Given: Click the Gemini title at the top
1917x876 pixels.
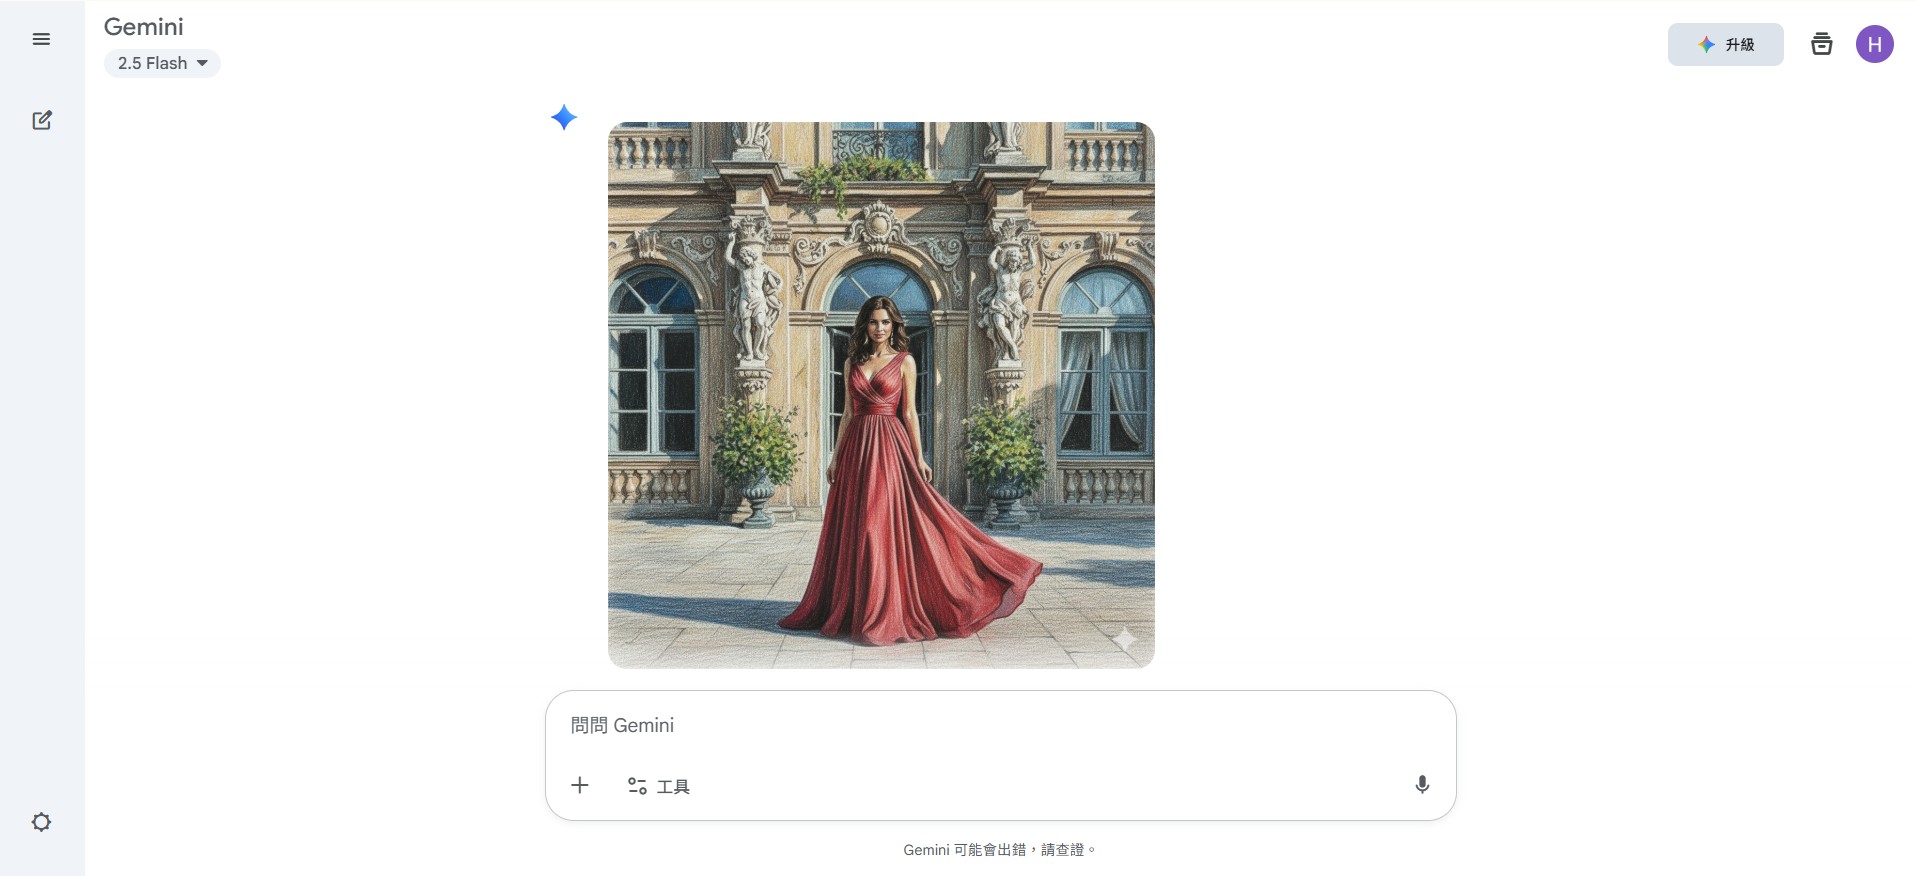Looking at the screenshot, I should pyautogui.click(x=144, y=27).
